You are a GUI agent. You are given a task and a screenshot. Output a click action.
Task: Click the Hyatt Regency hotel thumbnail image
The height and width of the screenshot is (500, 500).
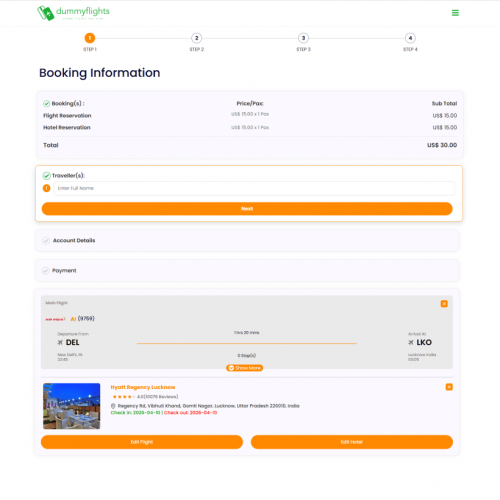coord(72,406)
